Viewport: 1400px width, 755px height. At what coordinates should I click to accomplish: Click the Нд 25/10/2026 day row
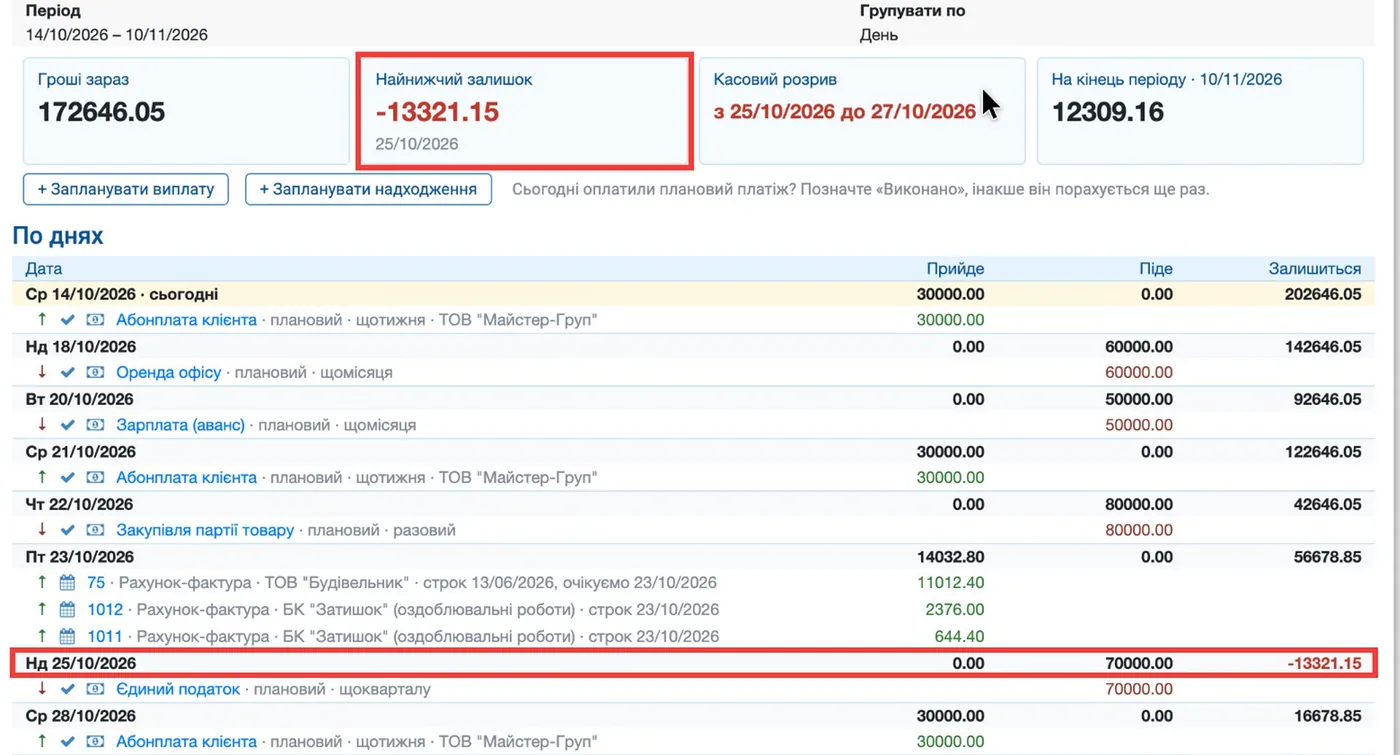click(x=693, y=663)
